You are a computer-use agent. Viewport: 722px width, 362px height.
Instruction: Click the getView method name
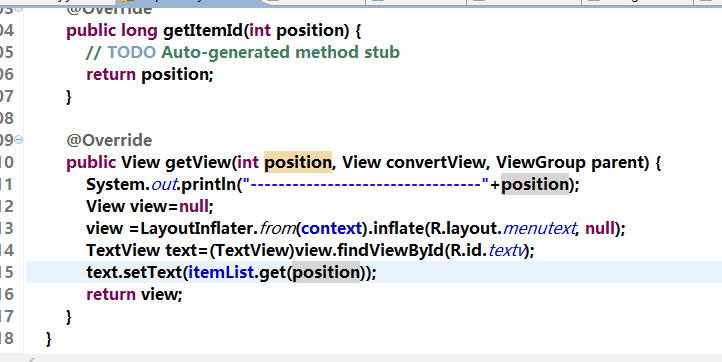(197, 162)
